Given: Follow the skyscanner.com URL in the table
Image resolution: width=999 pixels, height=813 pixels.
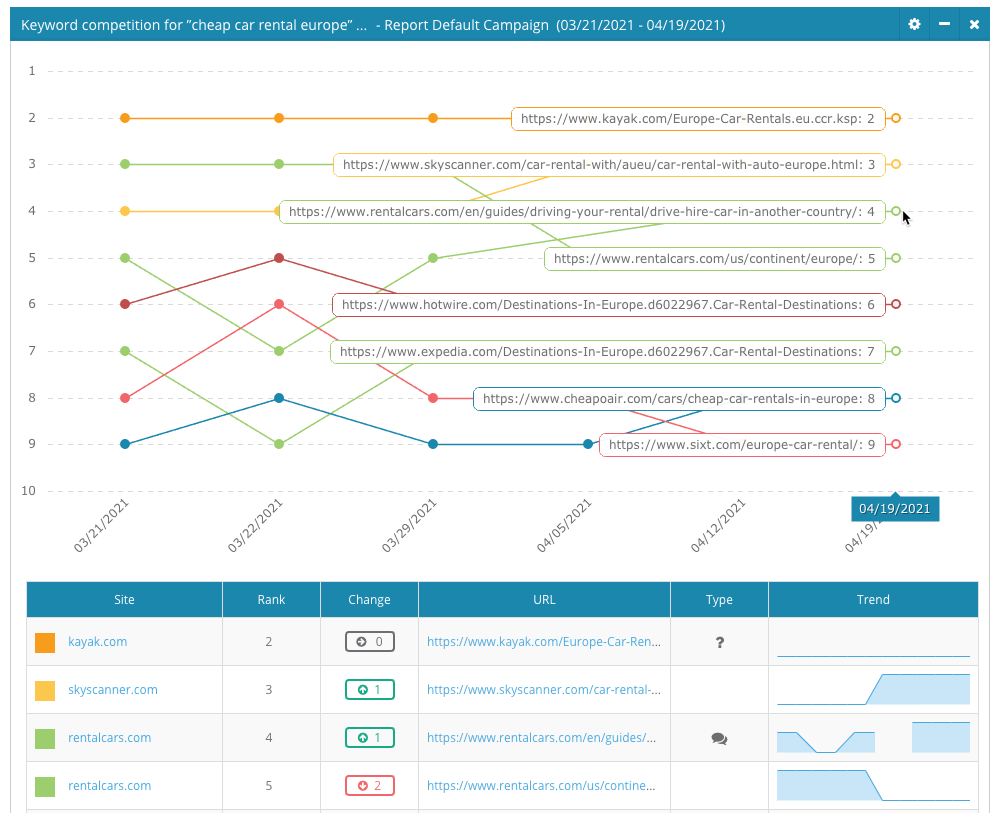Looking at the screenshot, I should click(x=544, y=689).
